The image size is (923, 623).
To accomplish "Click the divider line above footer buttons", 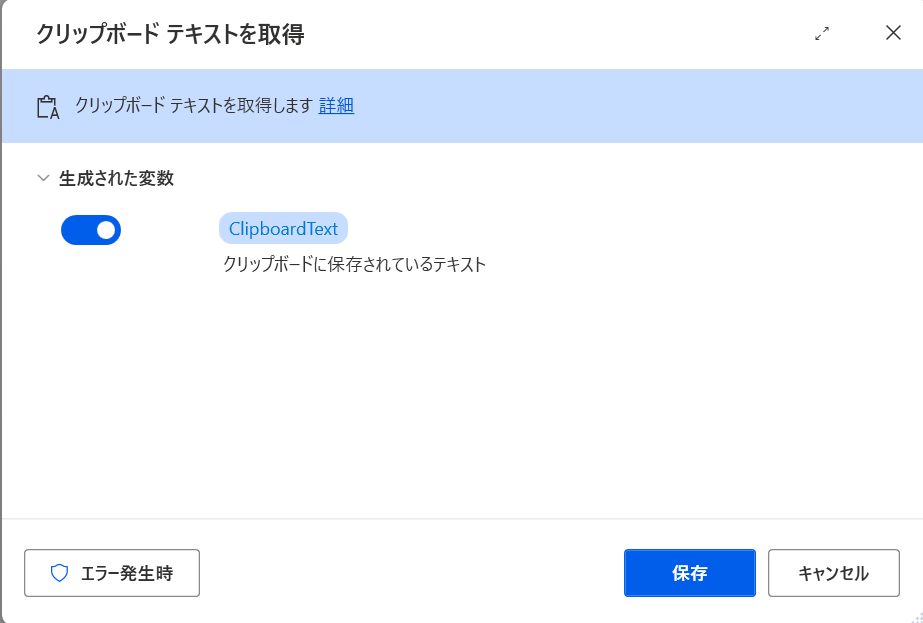I will (x=463, y=519).
